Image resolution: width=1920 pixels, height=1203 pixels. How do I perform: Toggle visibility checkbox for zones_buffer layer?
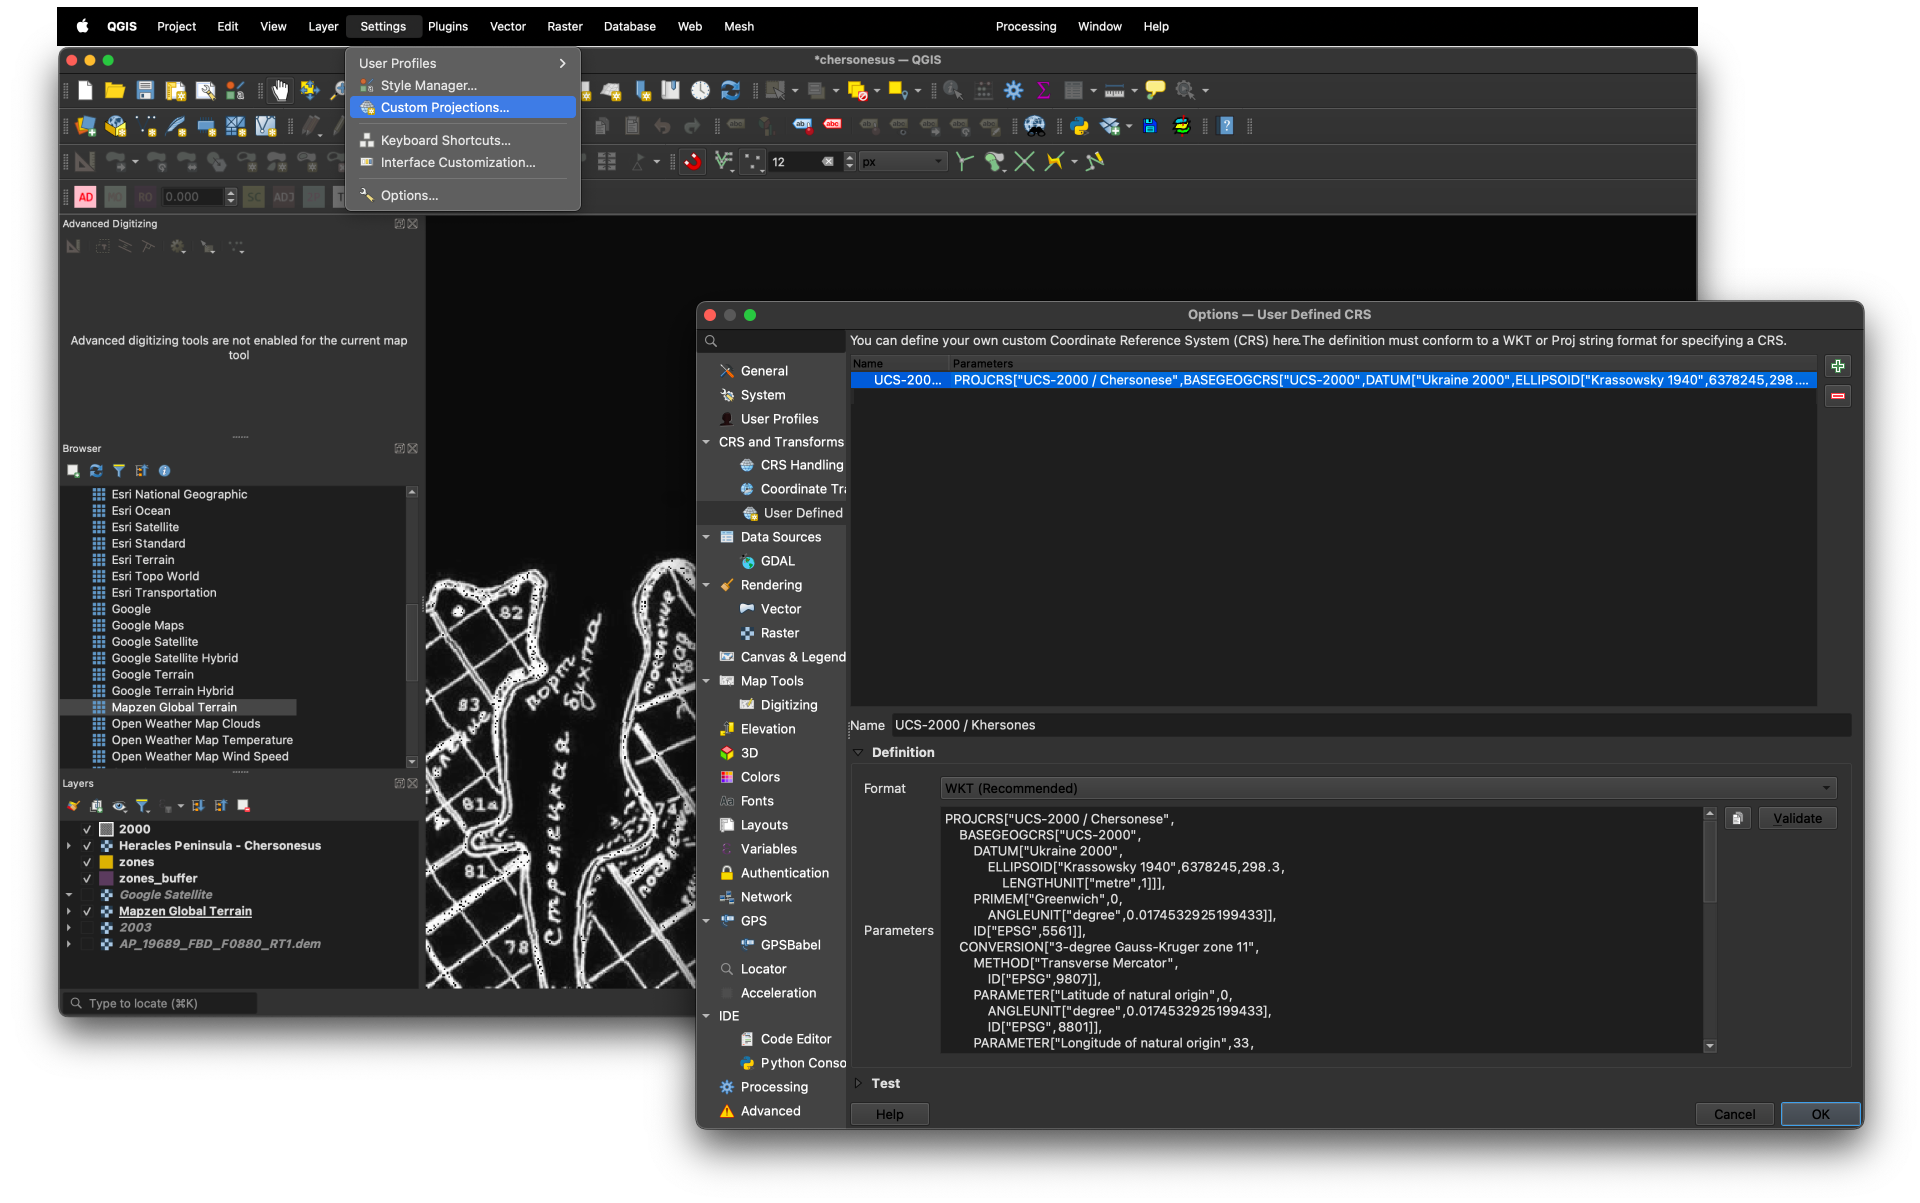(x=87, y=879)
